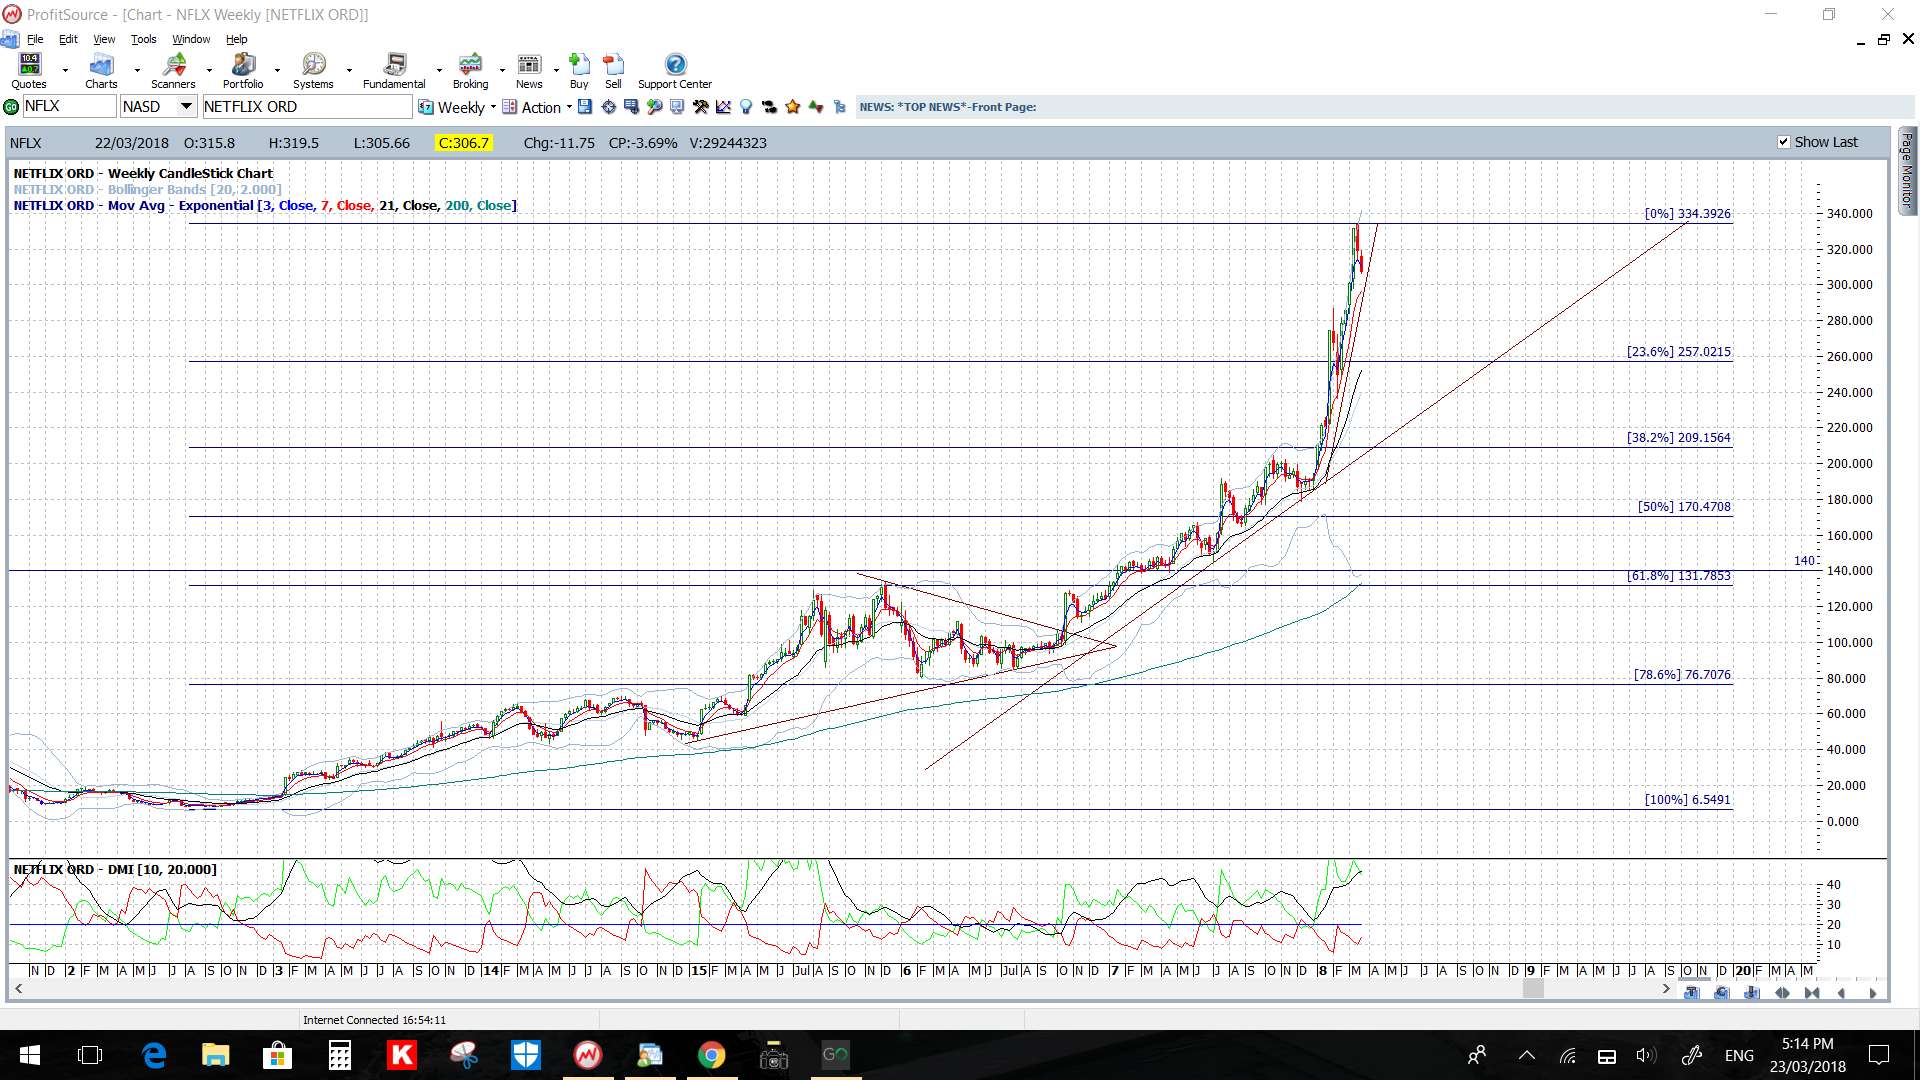Open the Action dropdown menu
The image size is (1920, 1080).
(538, 107)
